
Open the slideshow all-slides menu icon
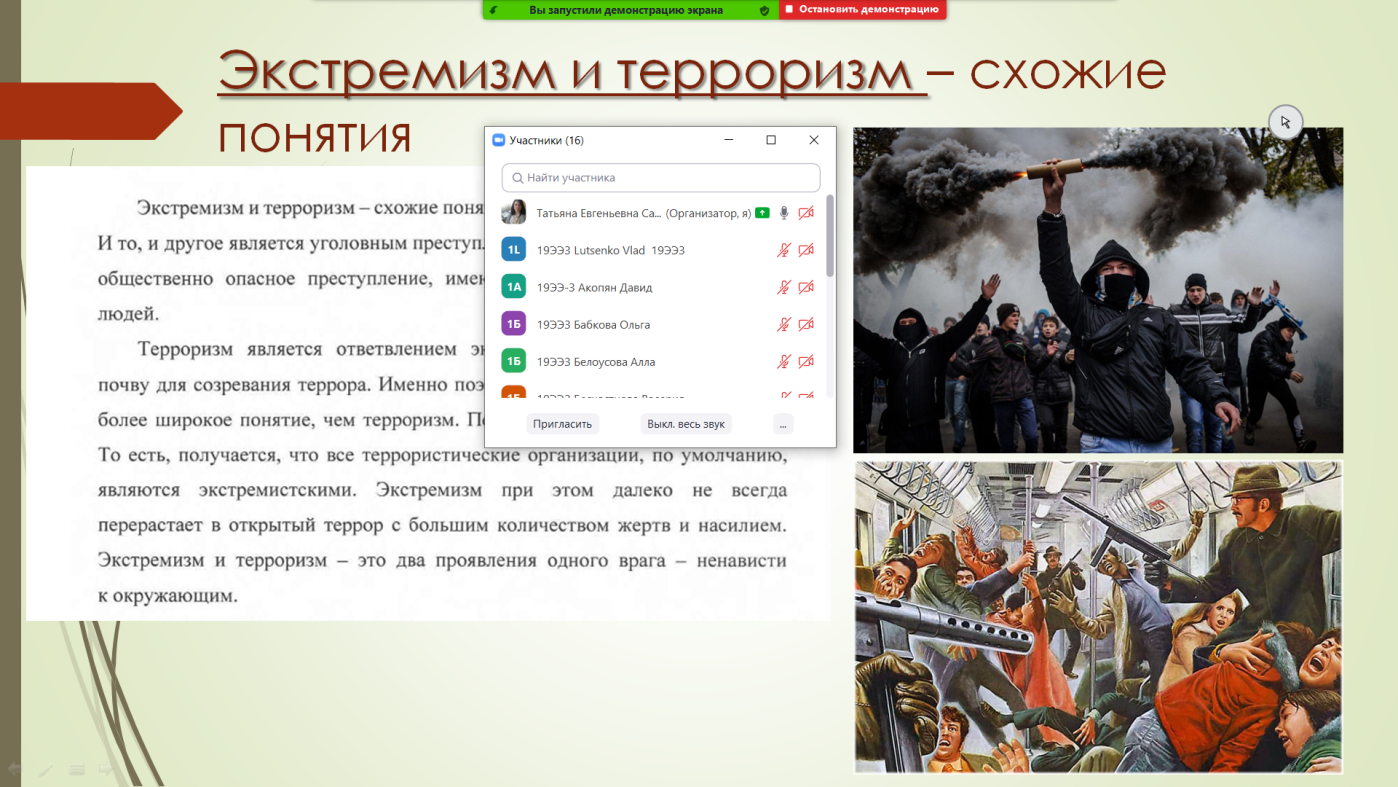(x=76, y=770)
